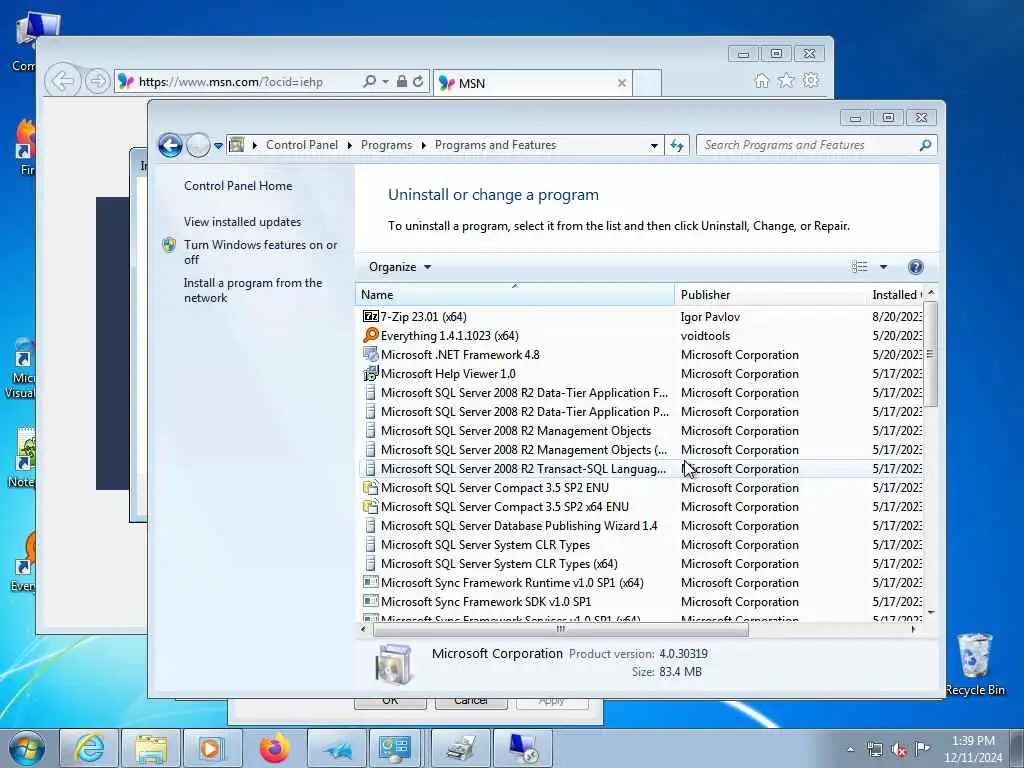The width and height of the screenshot is (1024, 768).
Task: Sort by Installed On column header
Action: (895, 295)
